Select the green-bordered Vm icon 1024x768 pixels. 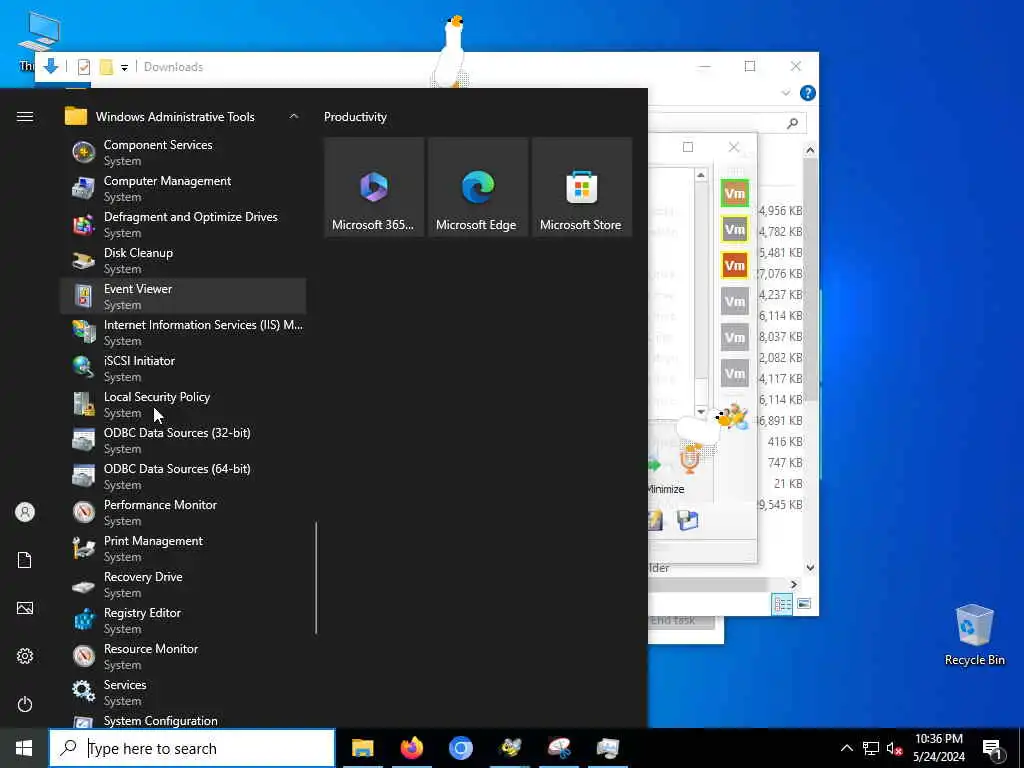coord(735,193)
